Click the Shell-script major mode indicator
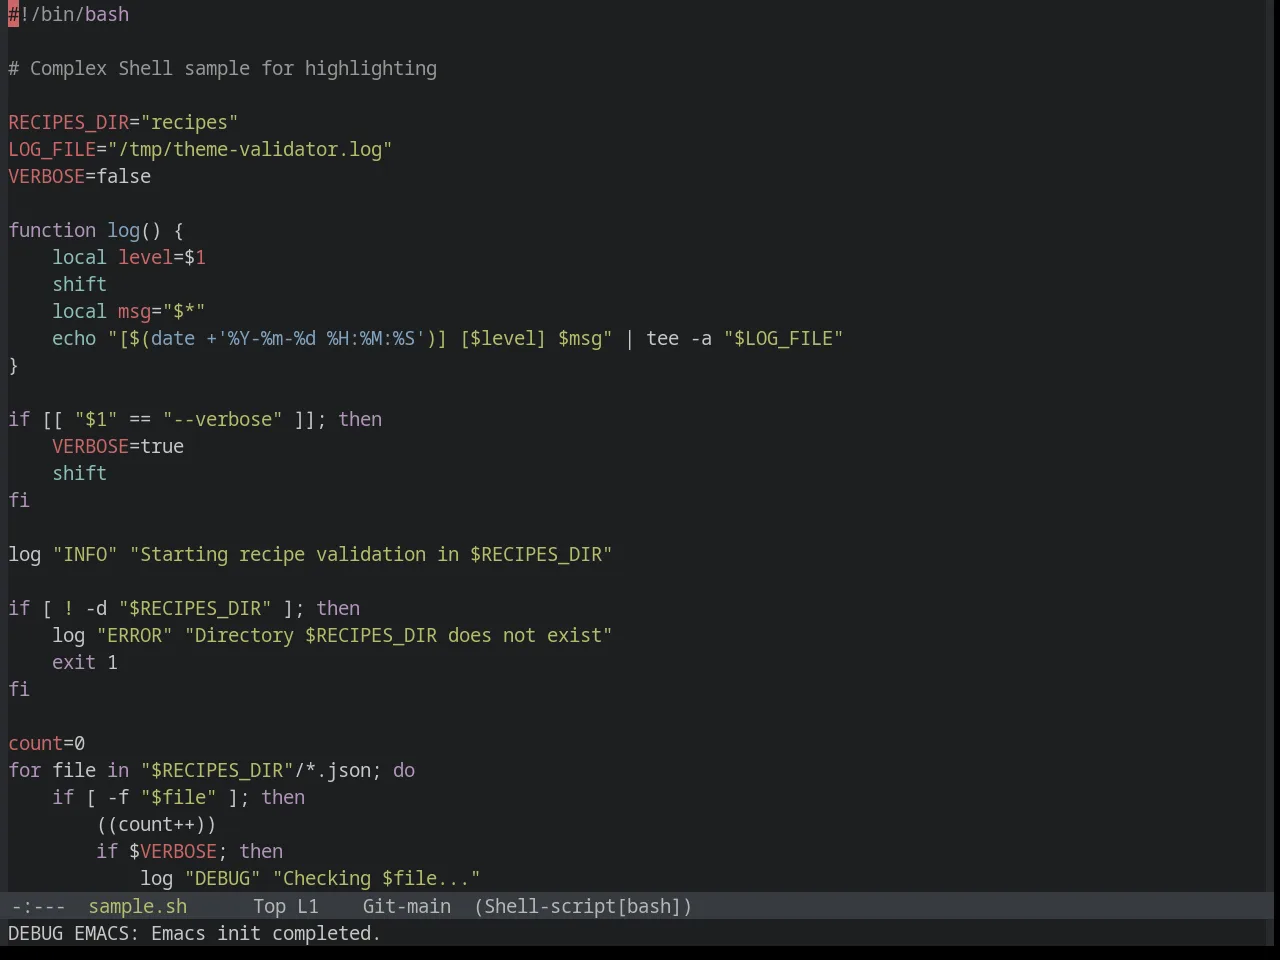1280x960 pixels. click(x=550, y=906)
